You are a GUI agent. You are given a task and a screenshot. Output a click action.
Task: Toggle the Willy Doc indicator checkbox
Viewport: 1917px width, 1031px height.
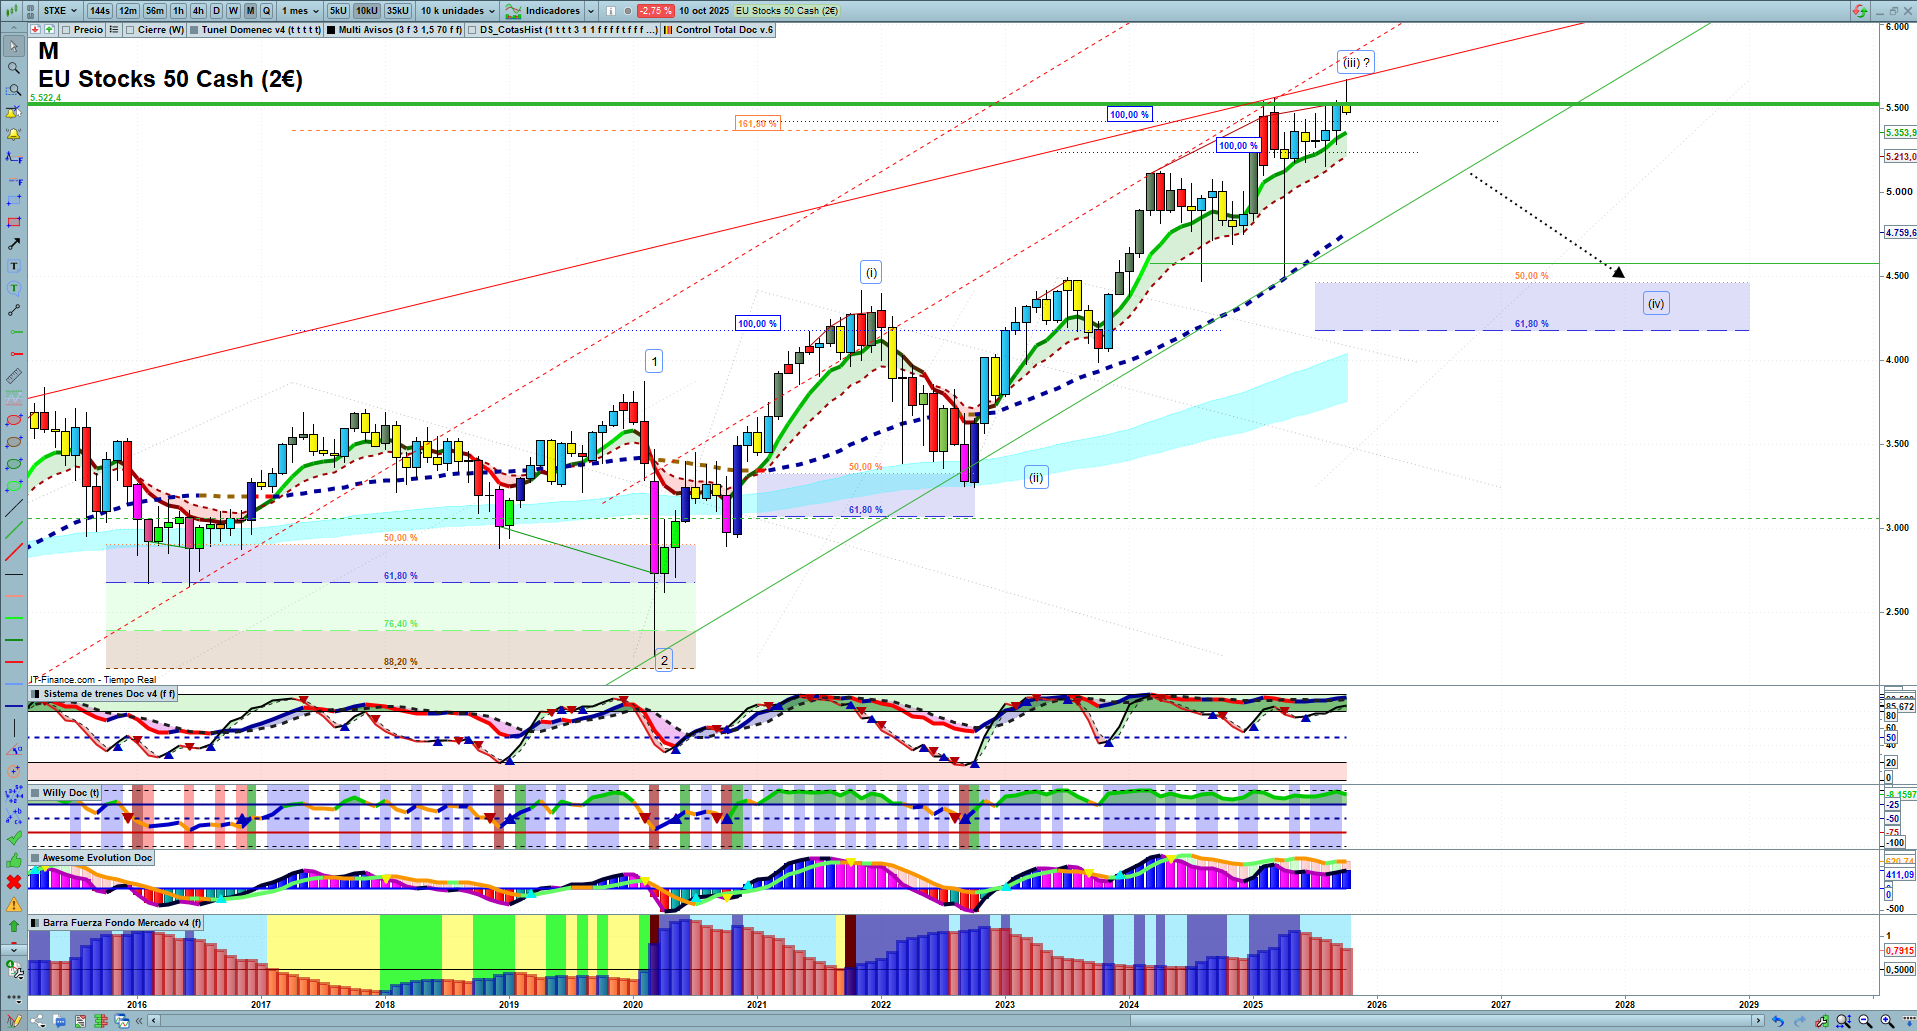click(36, 793)
